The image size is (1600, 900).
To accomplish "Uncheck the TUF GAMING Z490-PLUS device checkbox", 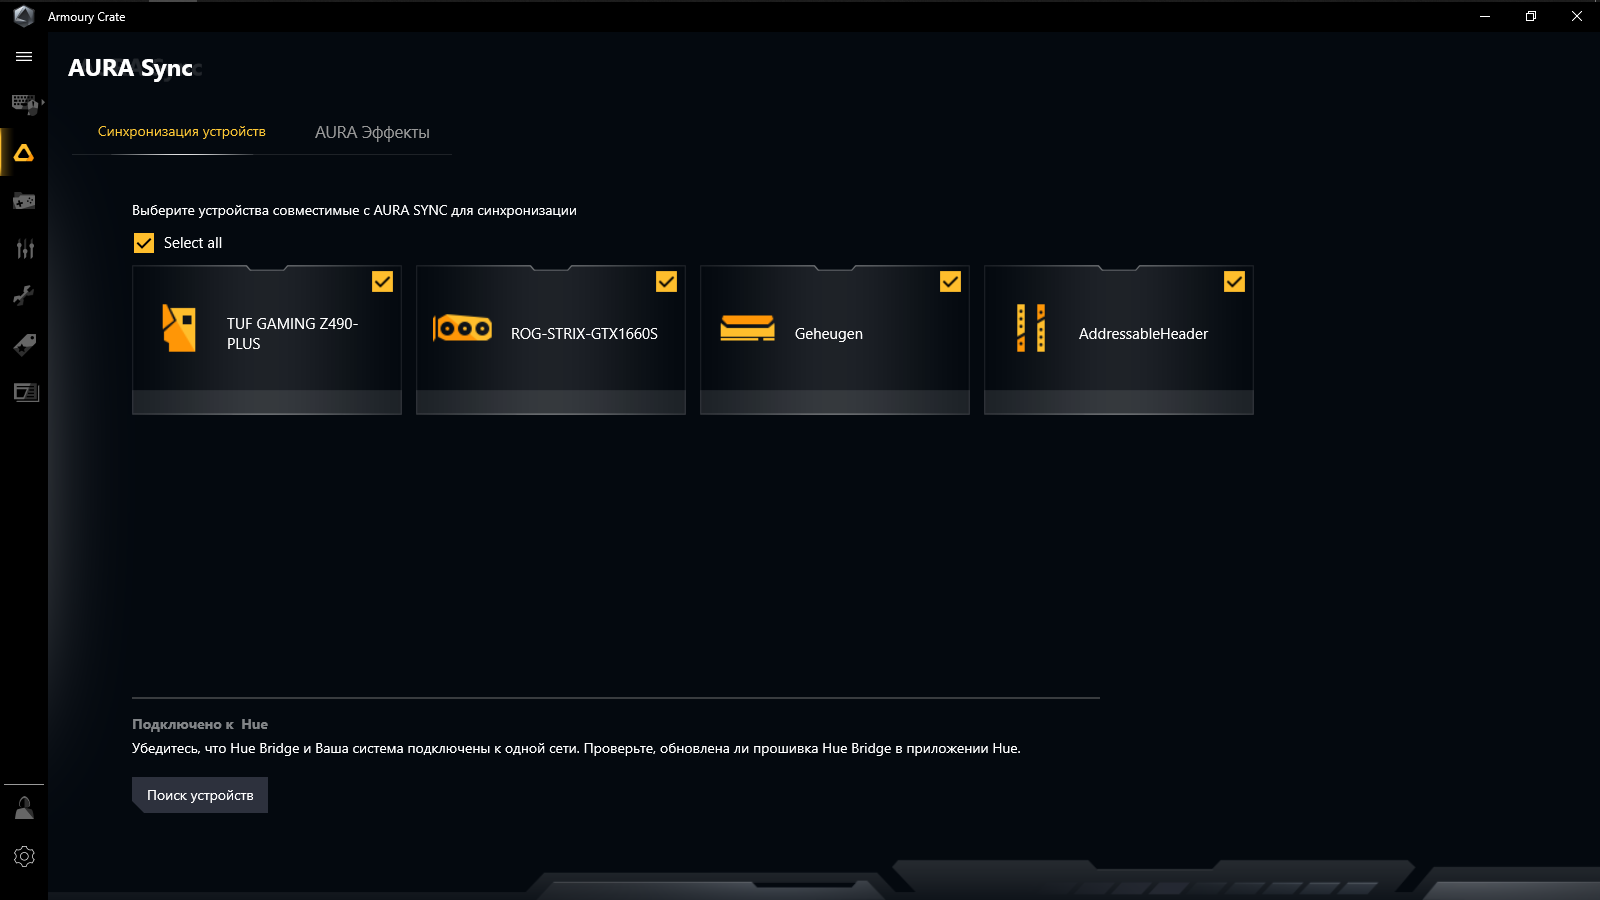I will tap(382, 282).
